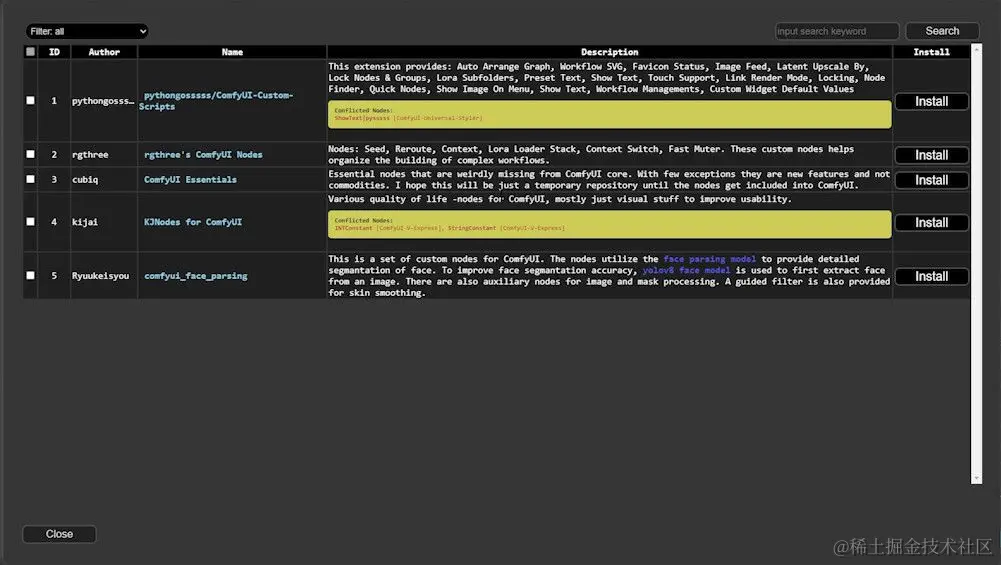Click the Close button
The height and width of the screenshot is (565, 1001).
coord(59,534)
